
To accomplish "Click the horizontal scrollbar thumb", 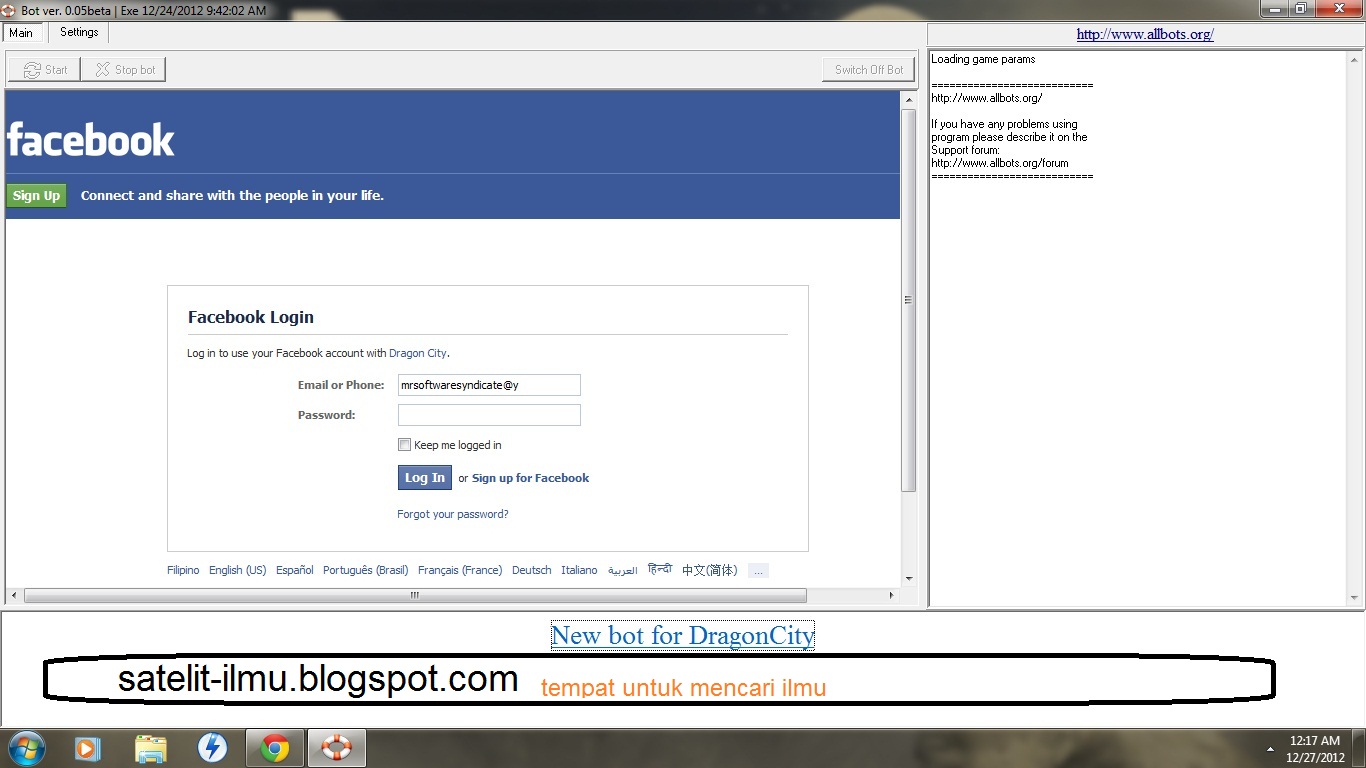I will pyautogui.click(x=415, y=595).
